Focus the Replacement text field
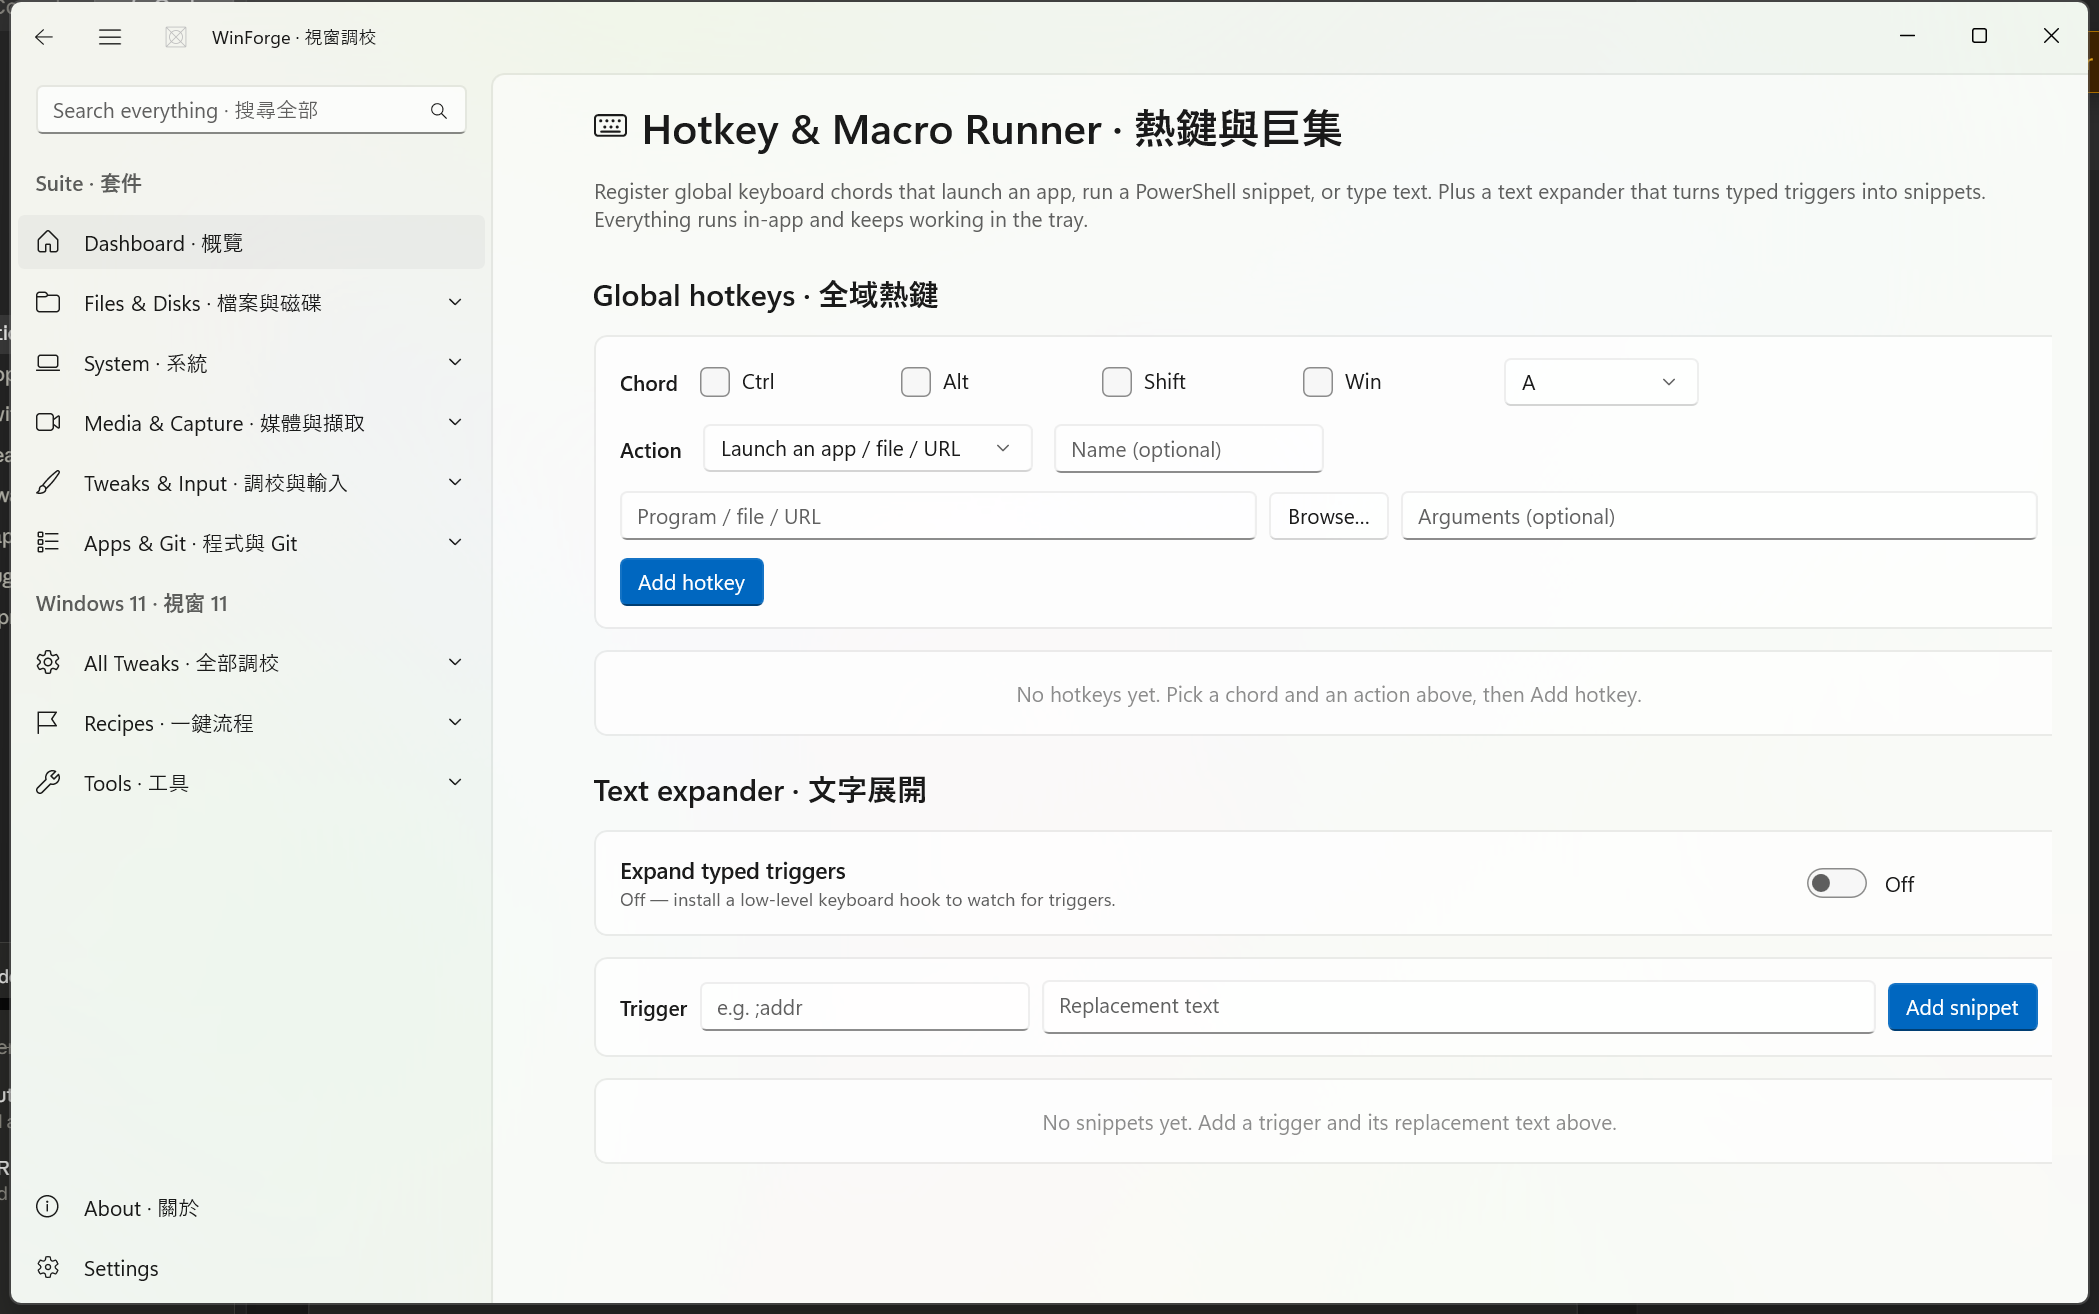 pyautogui.click(x=1458, y=1007)
